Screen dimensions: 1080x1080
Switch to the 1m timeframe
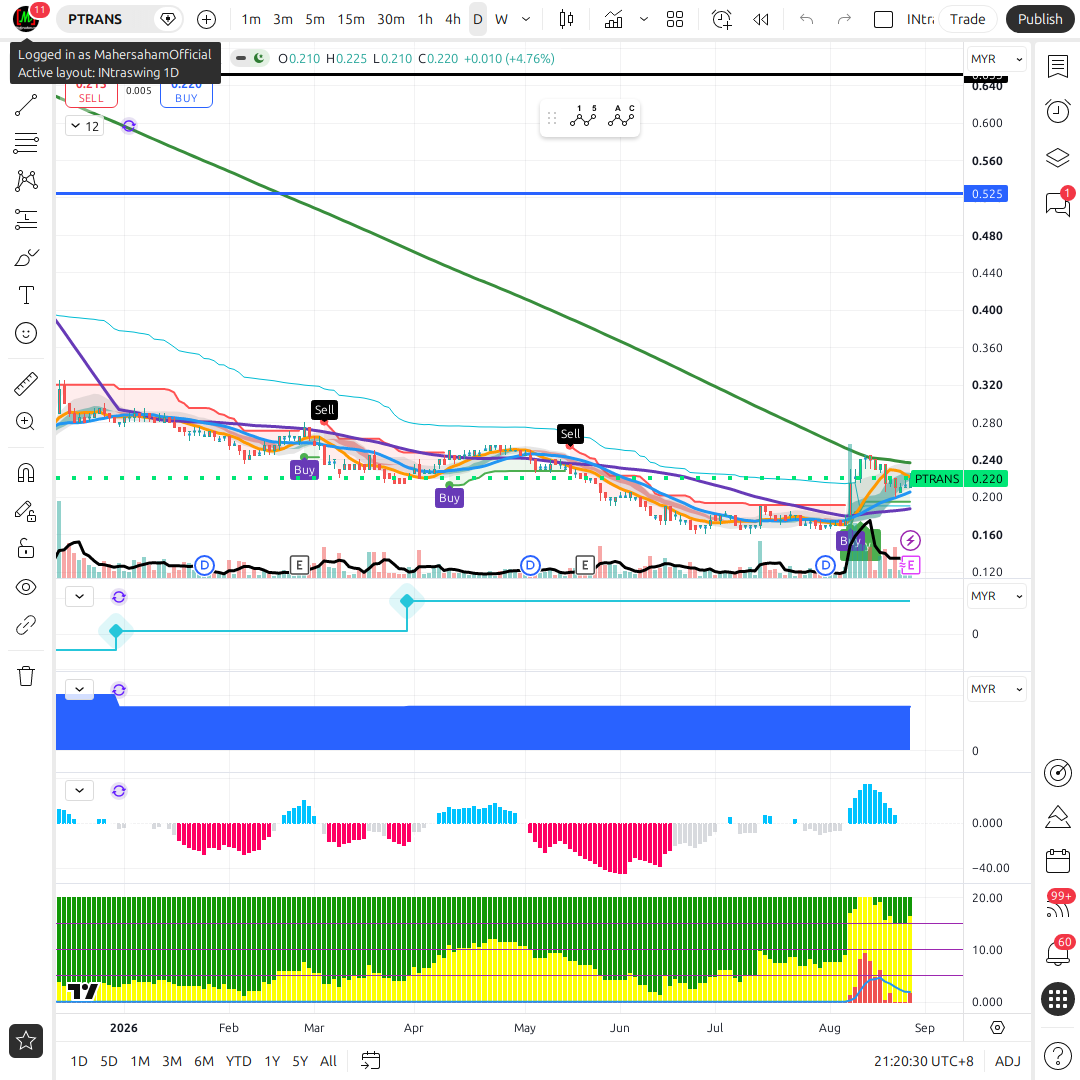click(x=251, y=19)
